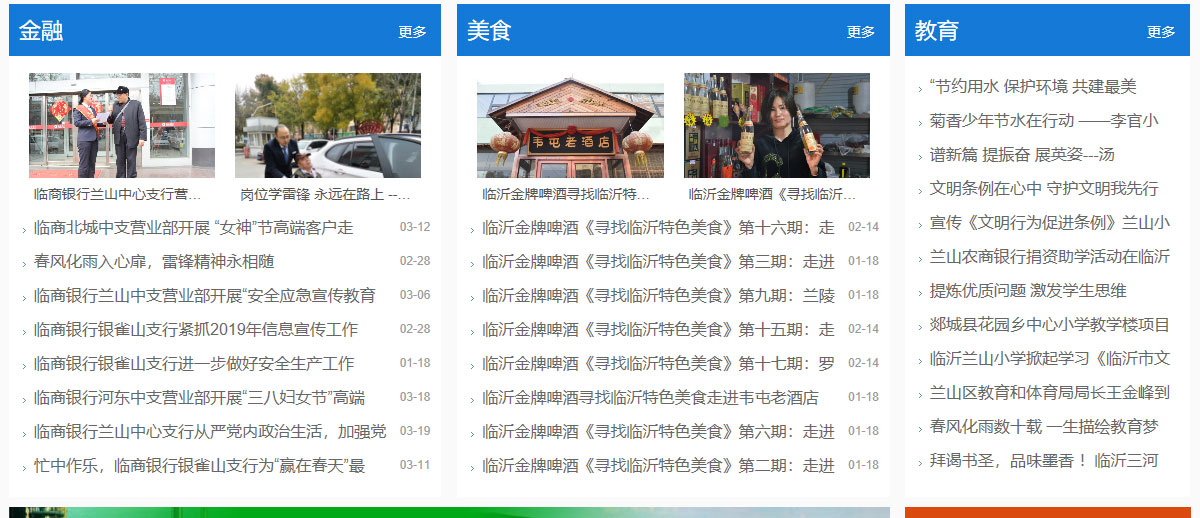Image resolution: width=1200 pixels, height=518 pixels.
Task: Click date 02-14 beside 第十六期 article
Action: coord(864,227)
